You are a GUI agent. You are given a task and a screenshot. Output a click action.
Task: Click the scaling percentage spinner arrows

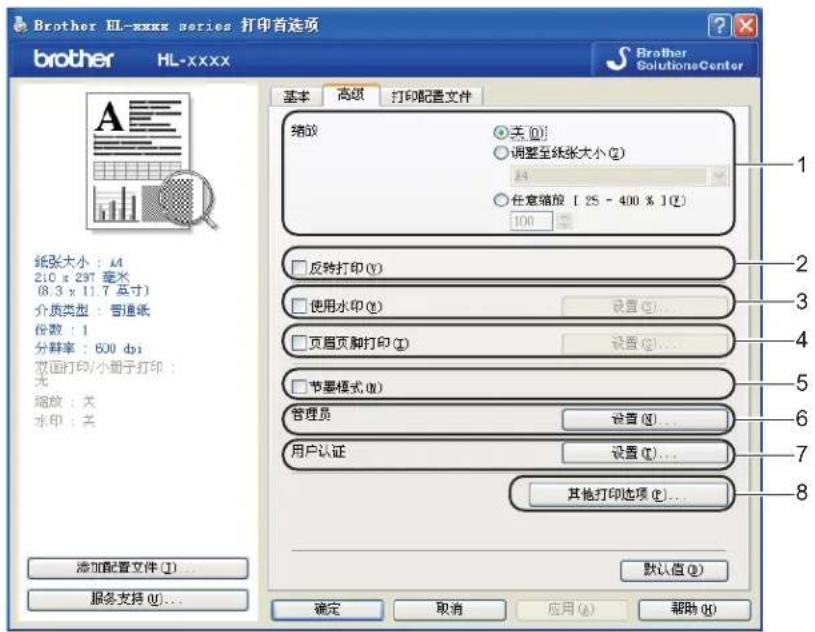564,221
